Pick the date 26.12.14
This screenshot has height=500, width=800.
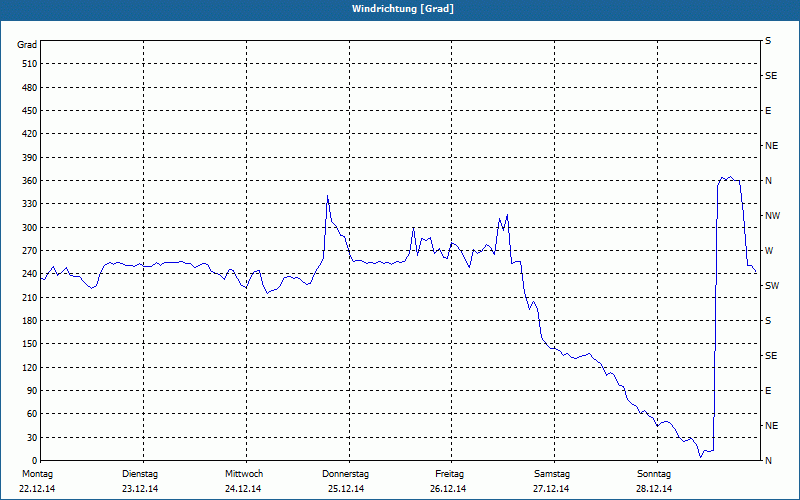tap(448, 489)
